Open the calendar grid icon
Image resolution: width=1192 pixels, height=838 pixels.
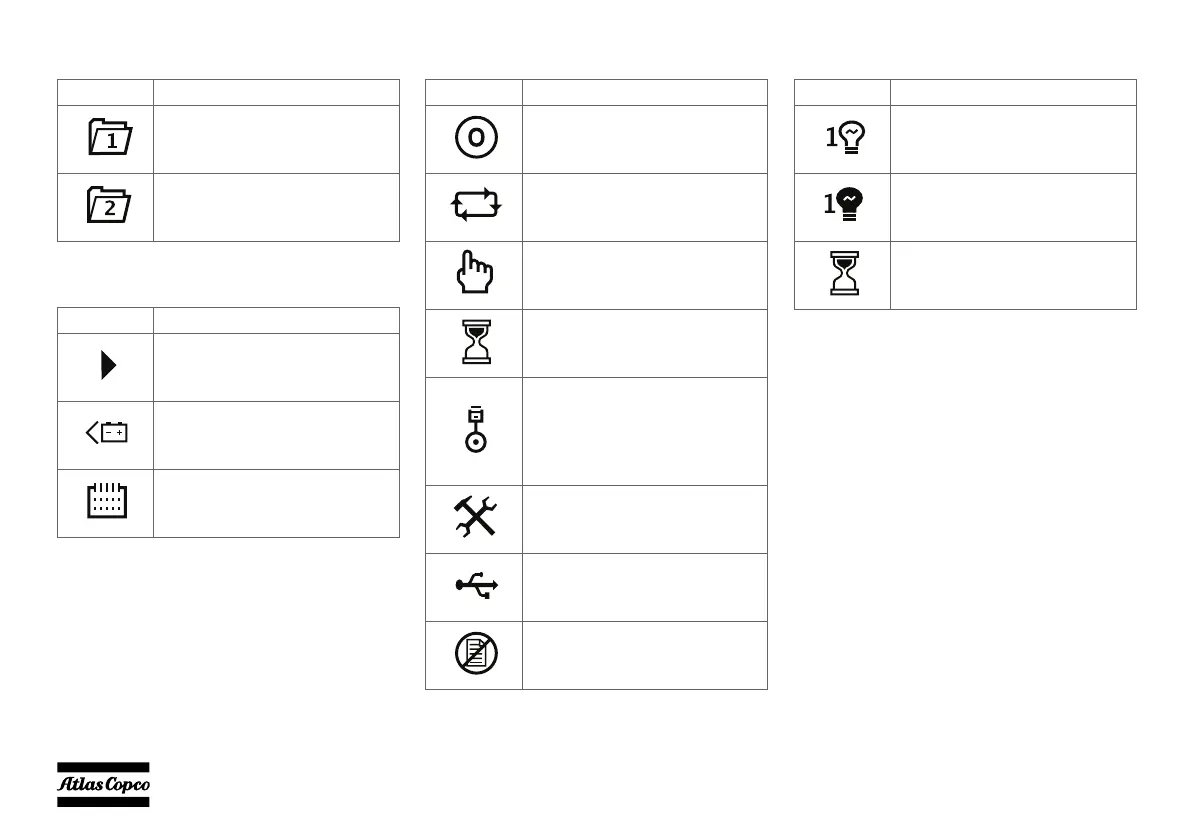click(x=107, y=500)
